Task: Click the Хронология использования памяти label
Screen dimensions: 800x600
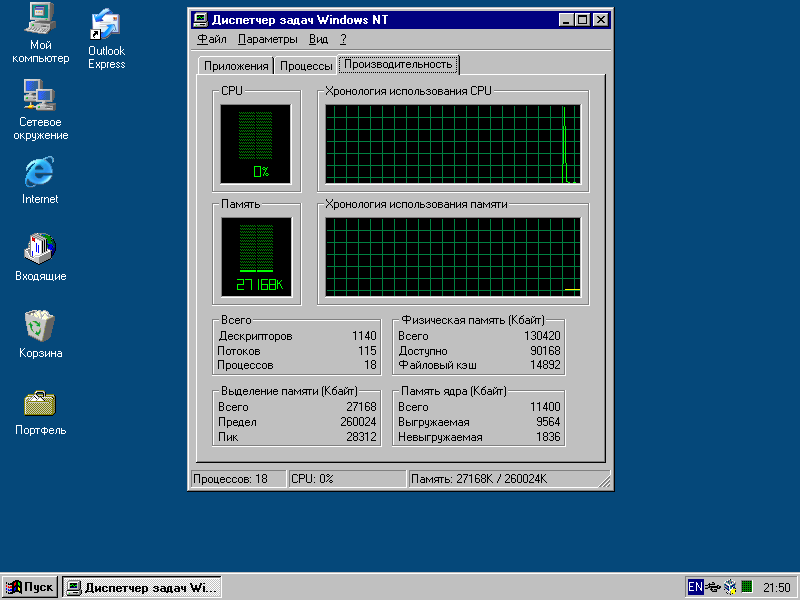Action: click(416, 204)
